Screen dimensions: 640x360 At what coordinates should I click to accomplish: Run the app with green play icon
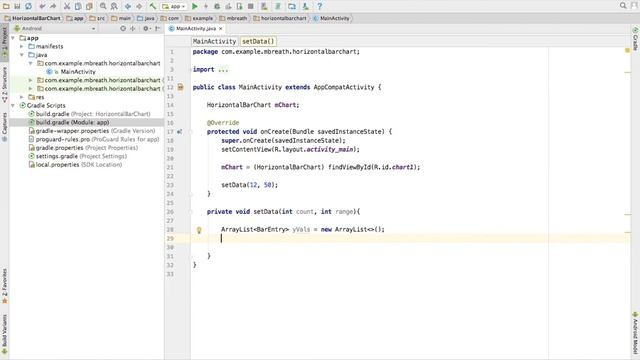click(195, 6)
